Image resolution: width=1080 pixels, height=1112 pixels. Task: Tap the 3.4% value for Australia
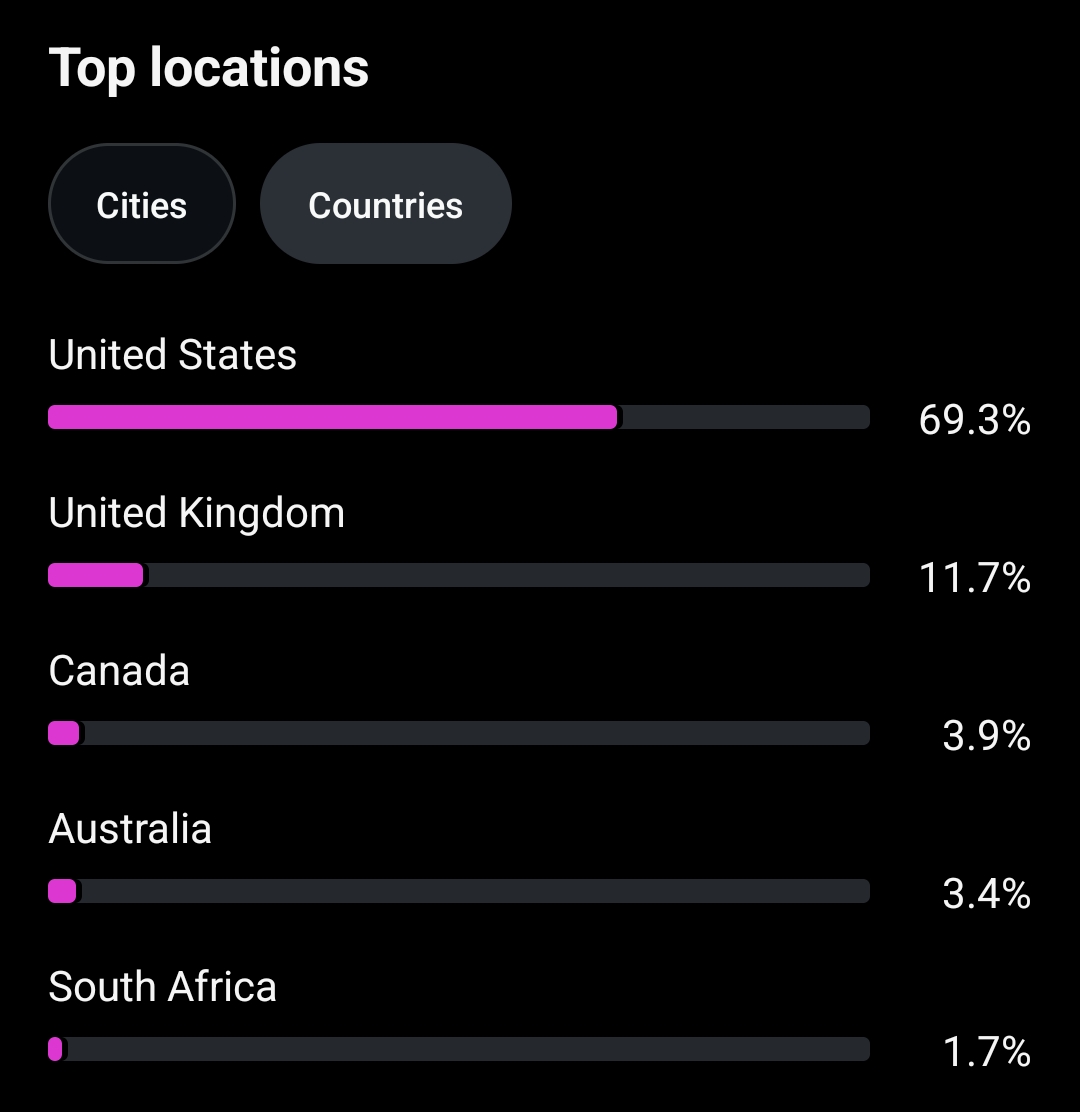pos(986,895)
